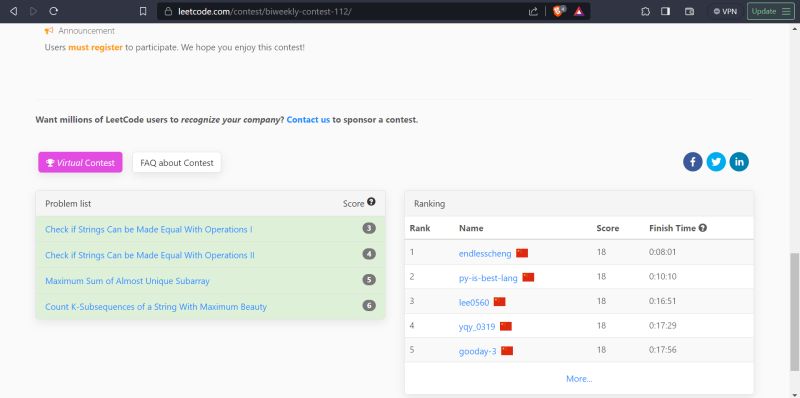
Task: Click the Ranking panel header
Action: (430, 204)
